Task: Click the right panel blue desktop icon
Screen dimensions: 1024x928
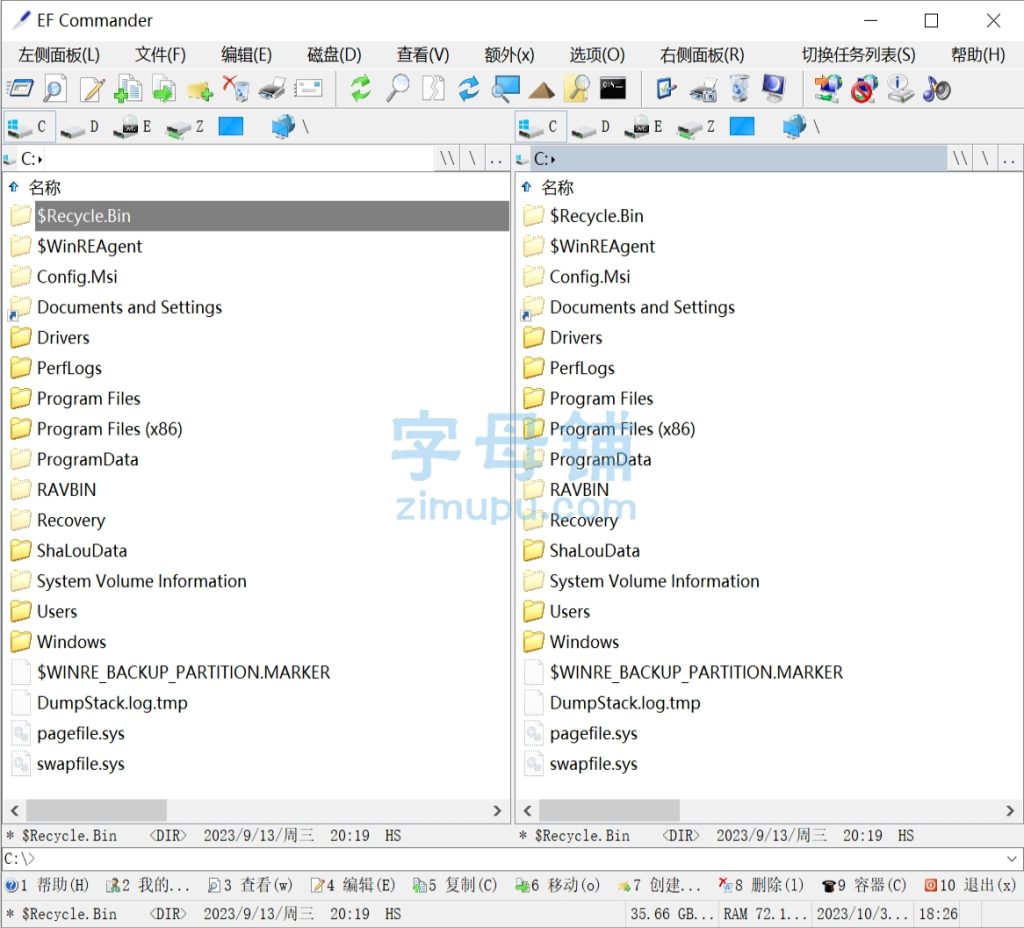Action: point(742,127)
